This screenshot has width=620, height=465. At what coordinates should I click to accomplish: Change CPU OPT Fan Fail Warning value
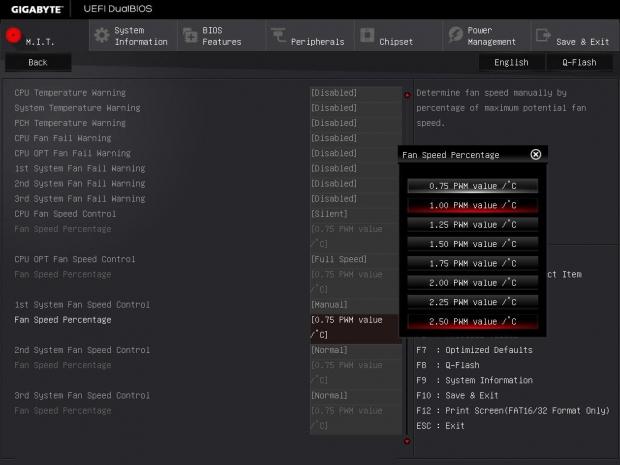(356, 153)
